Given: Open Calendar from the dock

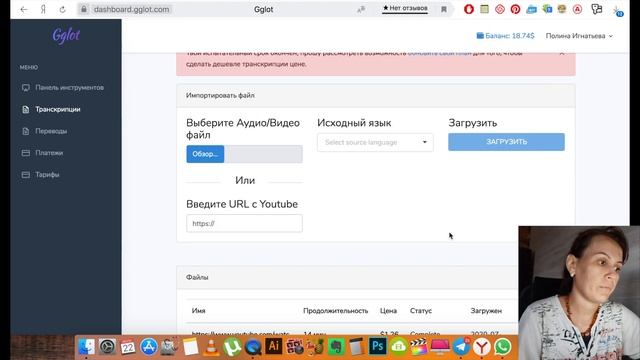Looking at the screenshot, I should tap(128, 347).
